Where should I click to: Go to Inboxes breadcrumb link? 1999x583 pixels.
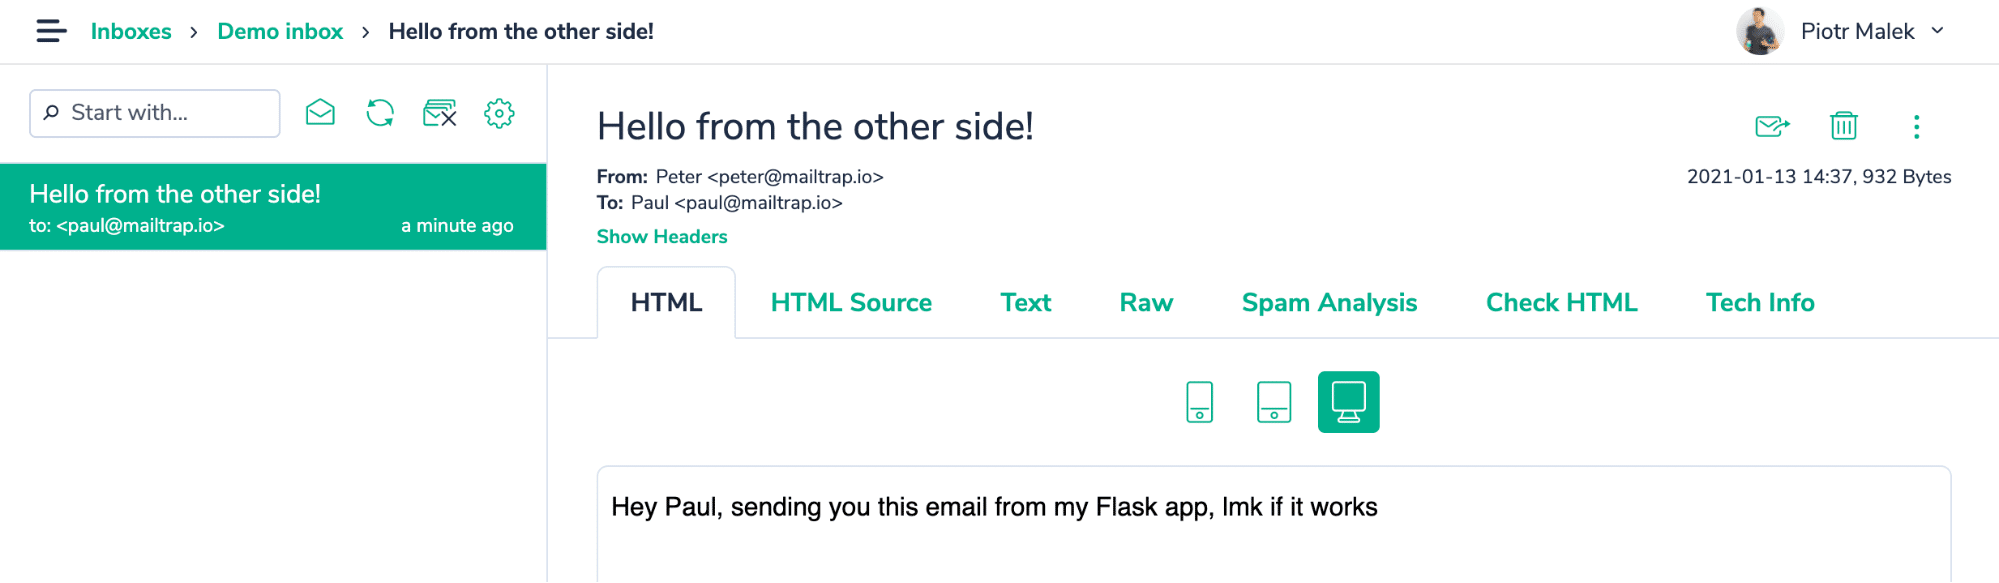(x=131, y=31)
